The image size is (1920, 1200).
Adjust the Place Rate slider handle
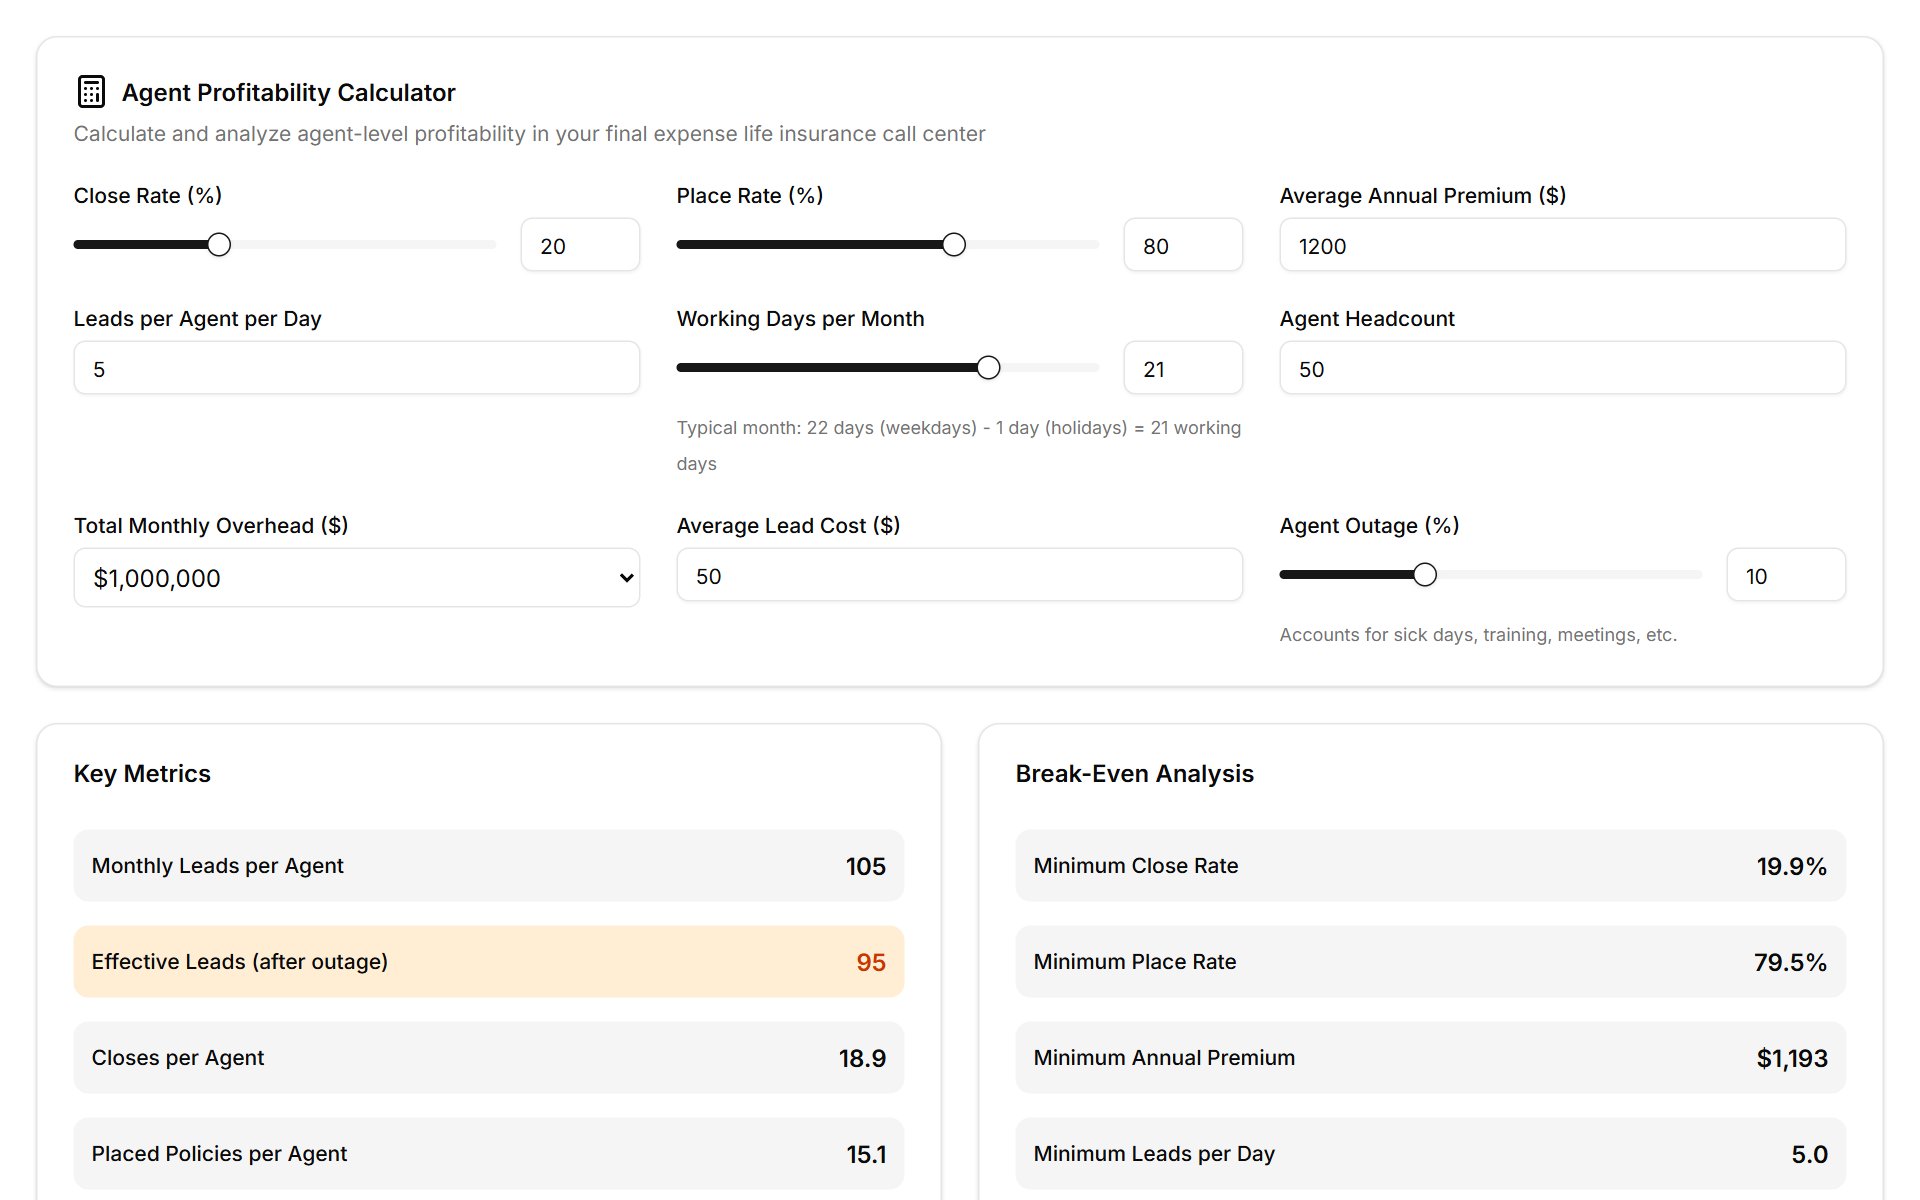pyautogui.click(x=954, y=245)
